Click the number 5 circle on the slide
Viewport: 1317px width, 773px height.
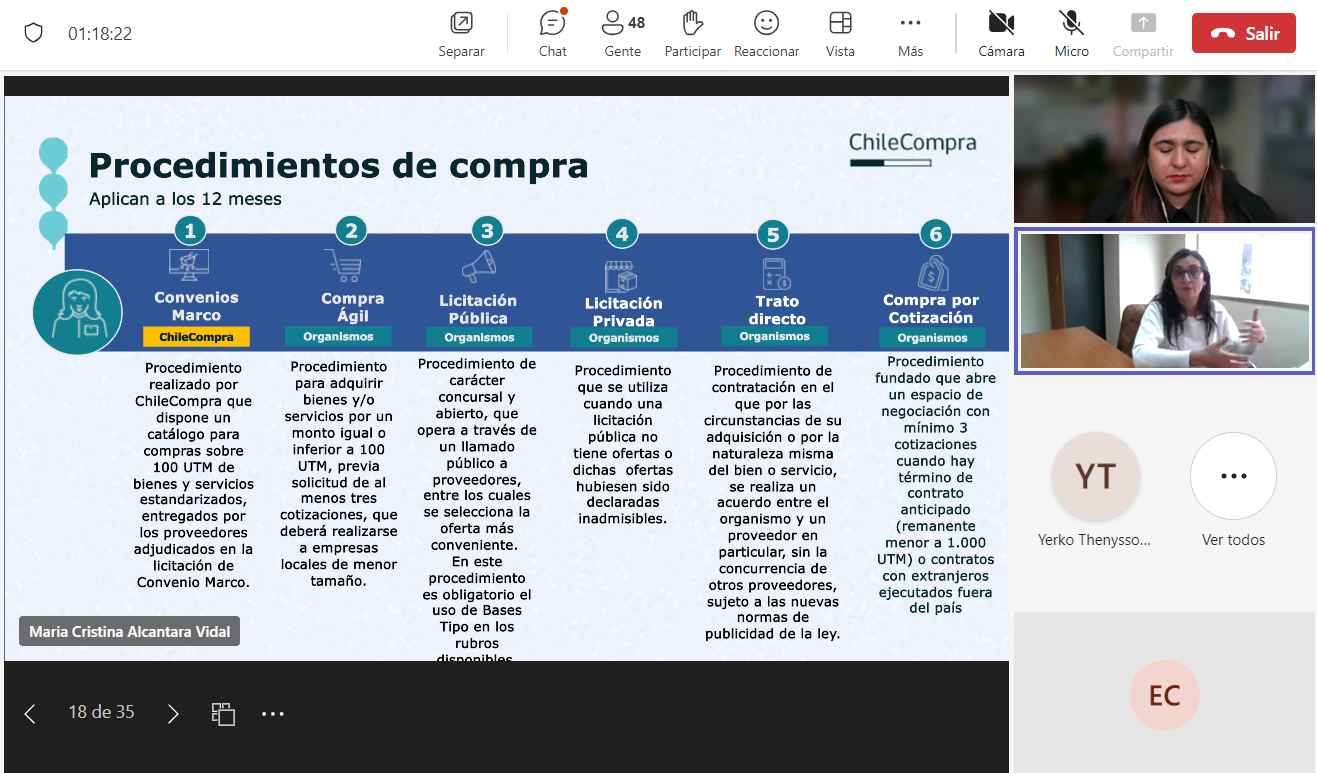(773, 235)
